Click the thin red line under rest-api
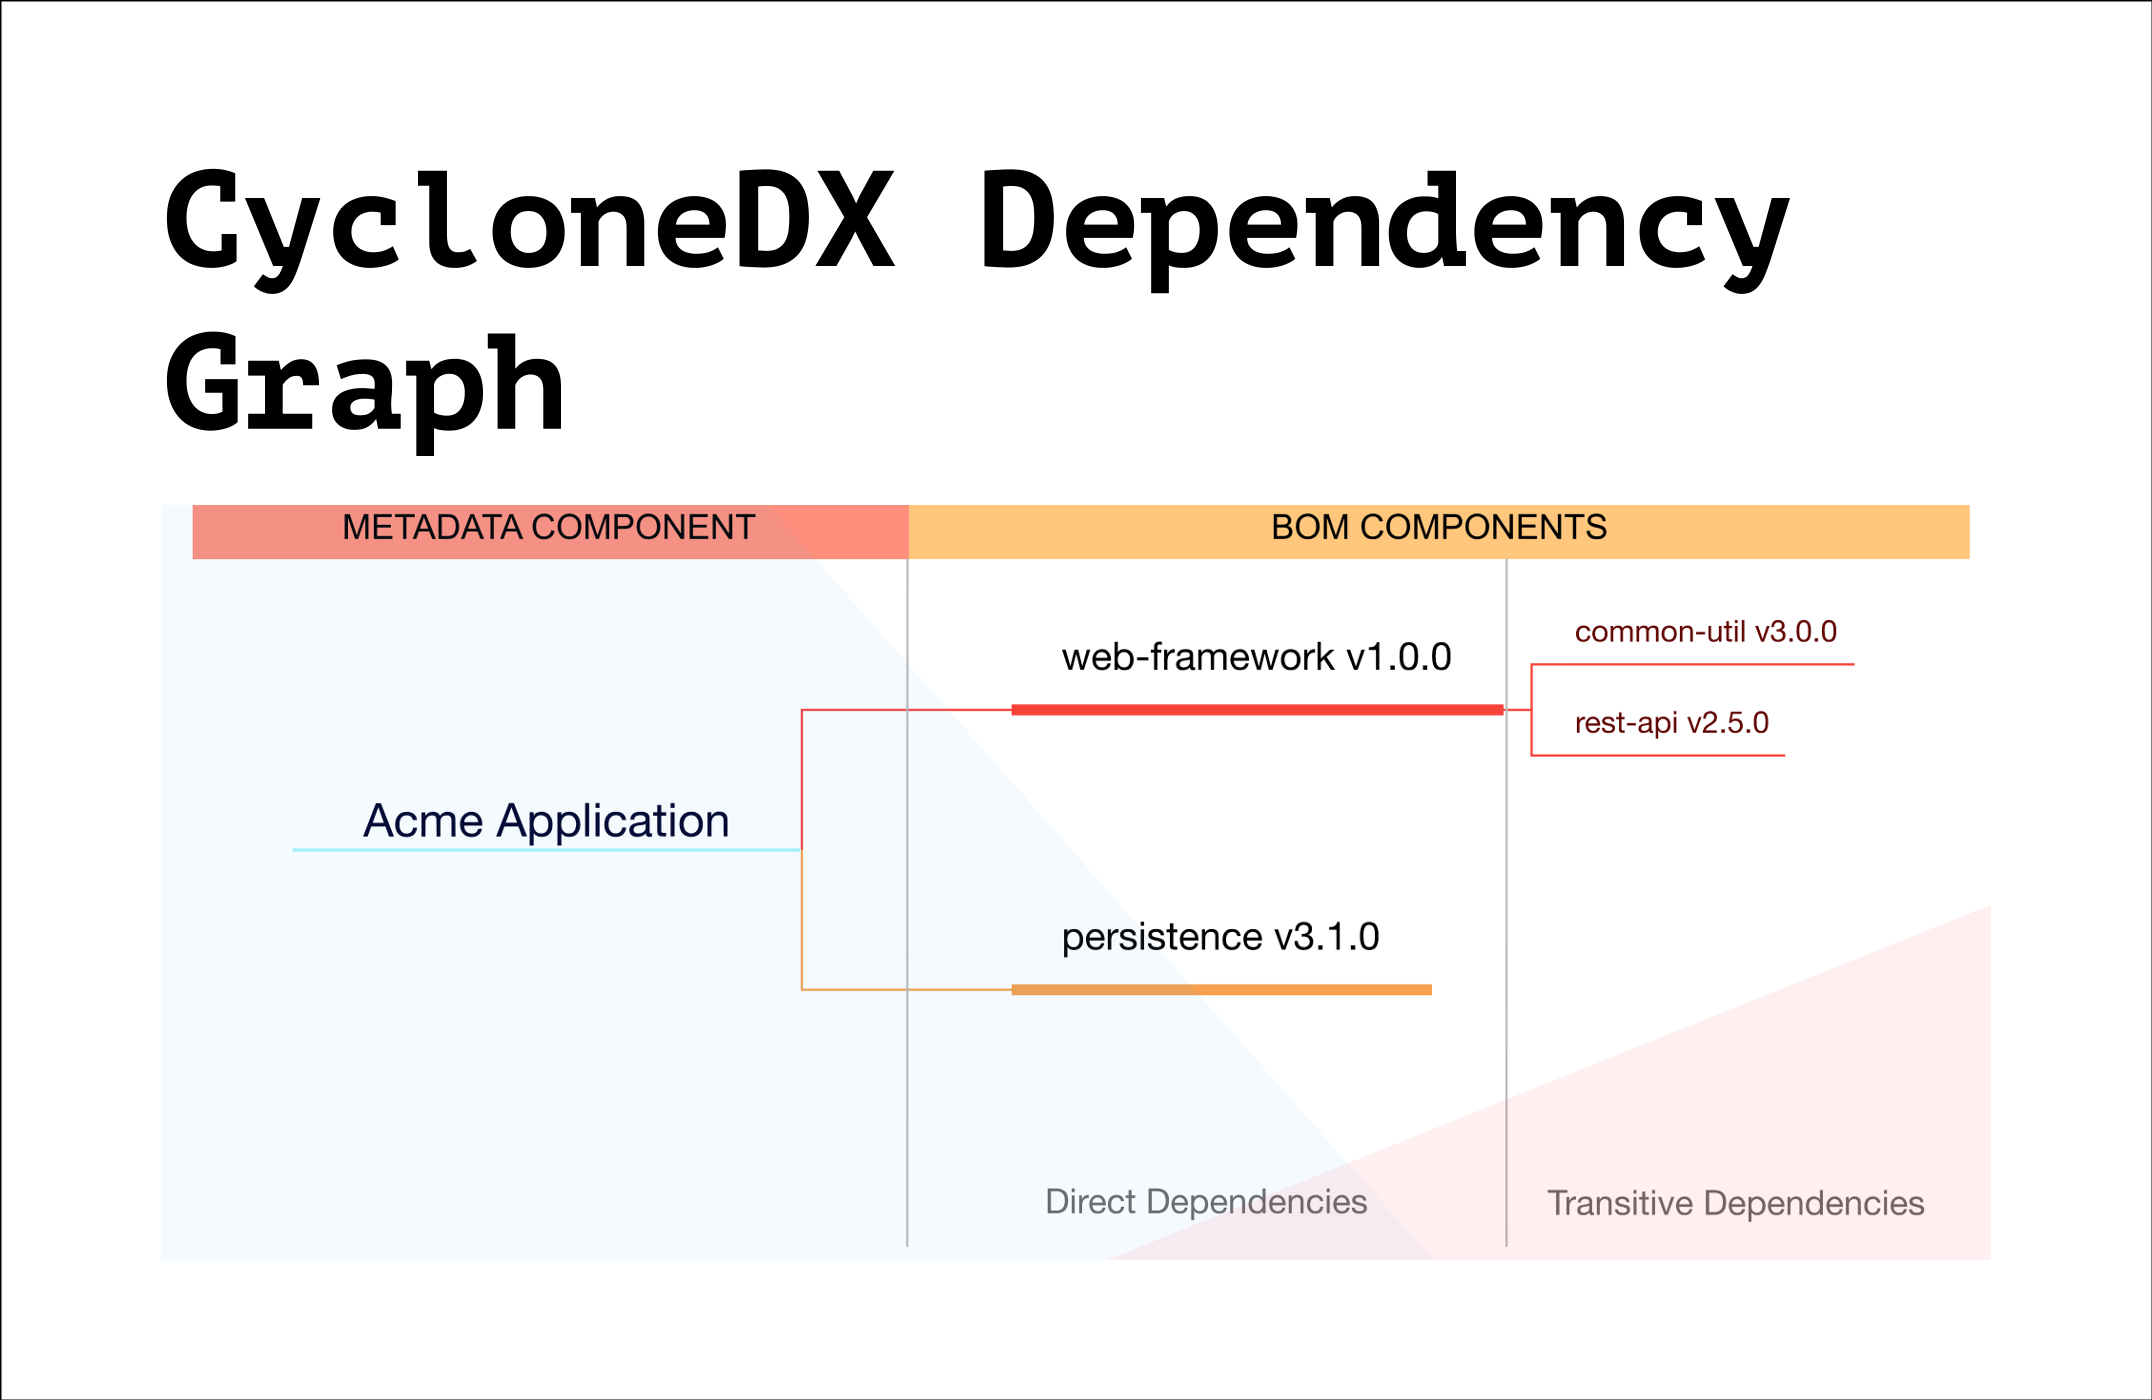The width and height of the screenshot is (2152, 1400). 1658,755
